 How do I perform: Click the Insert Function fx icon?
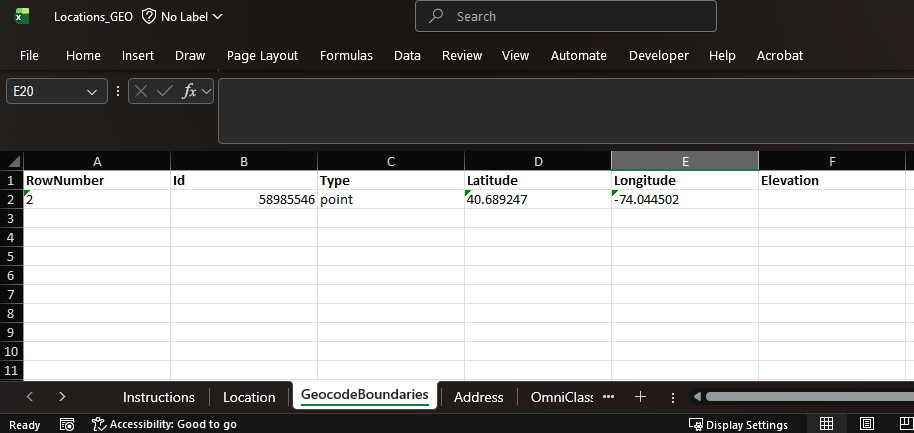point(189,91)
